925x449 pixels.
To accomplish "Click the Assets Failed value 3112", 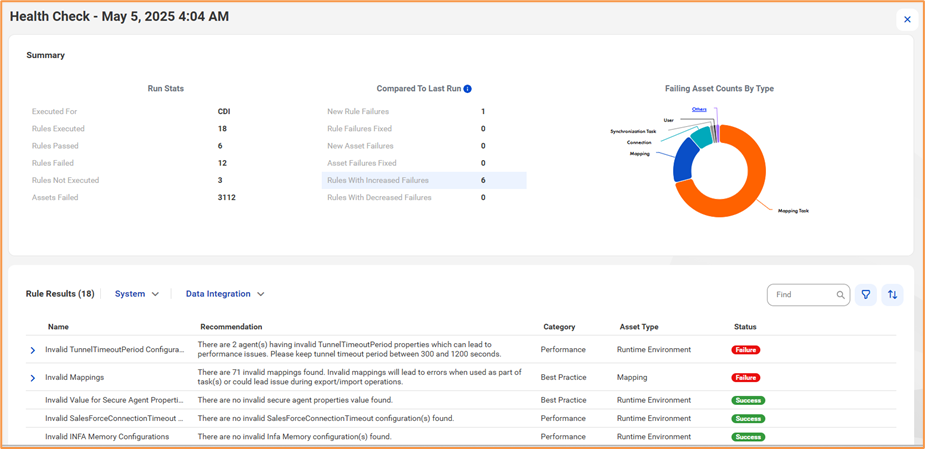I will coord(227,198).
